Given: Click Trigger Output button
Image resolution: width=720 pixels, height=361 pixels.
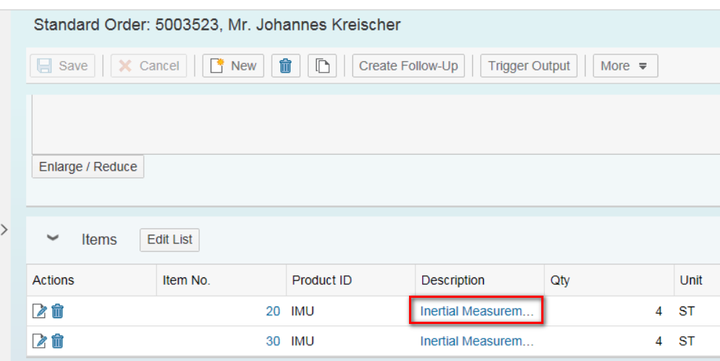Looking at the screenshot, I should click(x=529, y=66).
